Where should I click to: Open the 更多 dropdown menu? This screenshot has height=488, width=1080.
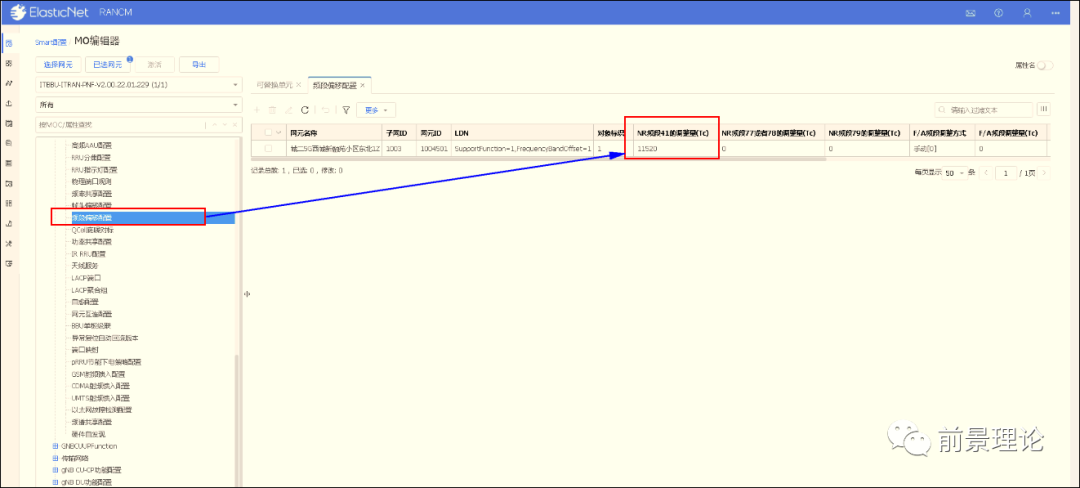[x=377, y=110]
